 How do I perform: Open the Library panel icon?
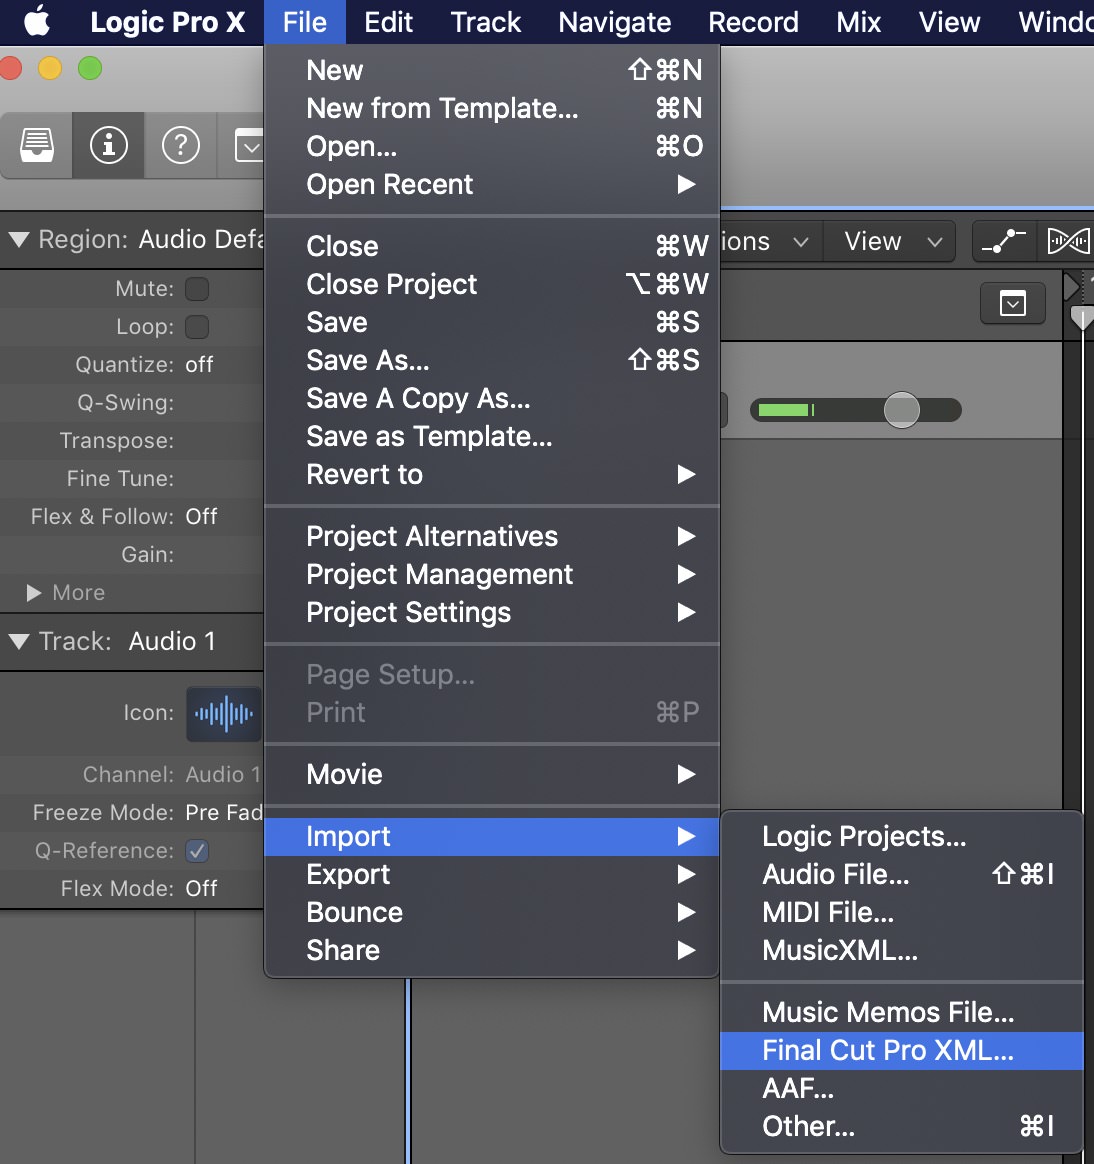[38, 146]
